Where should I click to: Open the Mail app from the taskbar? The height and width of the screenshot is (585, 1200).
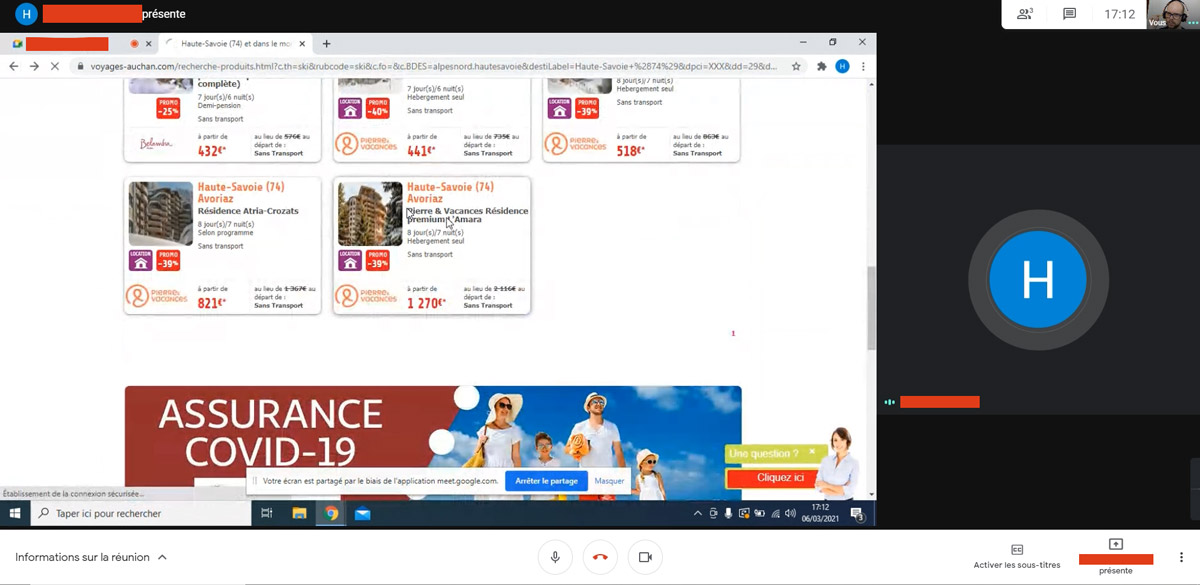362,513
